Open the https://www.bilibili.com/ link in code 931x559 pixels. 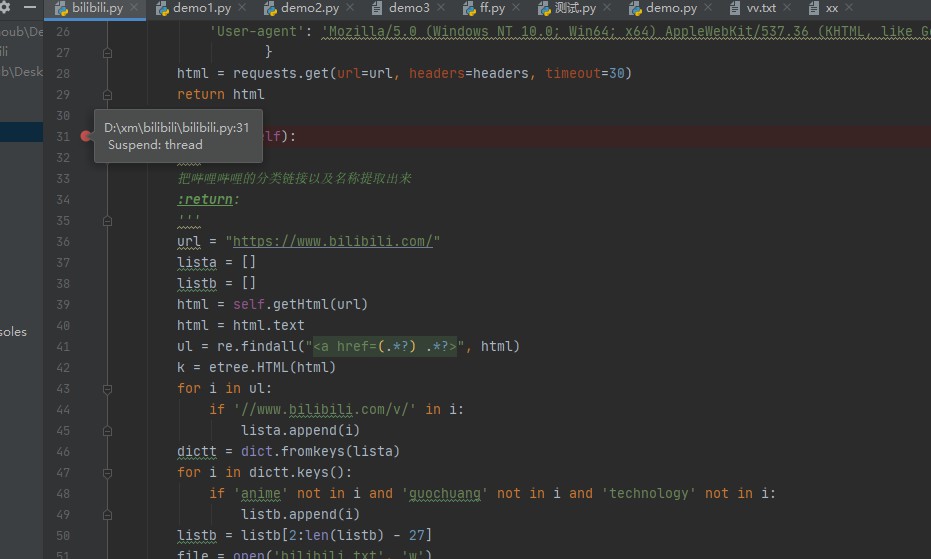pyautogui.click(x=332, y=241)
